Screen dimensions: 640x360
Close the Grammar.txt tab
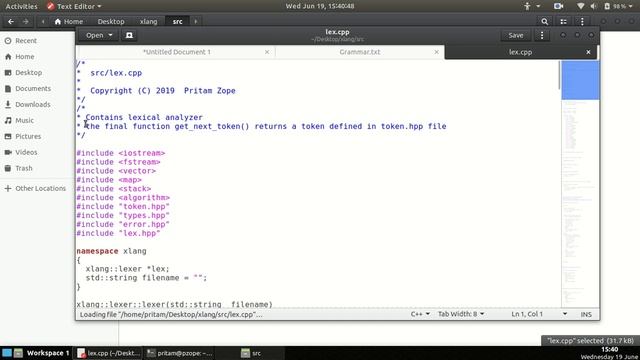click(436, 52)
